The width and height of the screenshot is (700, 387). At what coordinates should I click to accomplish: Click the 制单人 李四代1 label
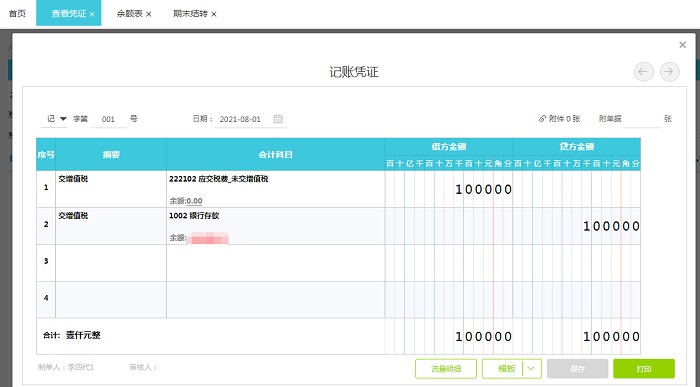[x=66, y=367]
